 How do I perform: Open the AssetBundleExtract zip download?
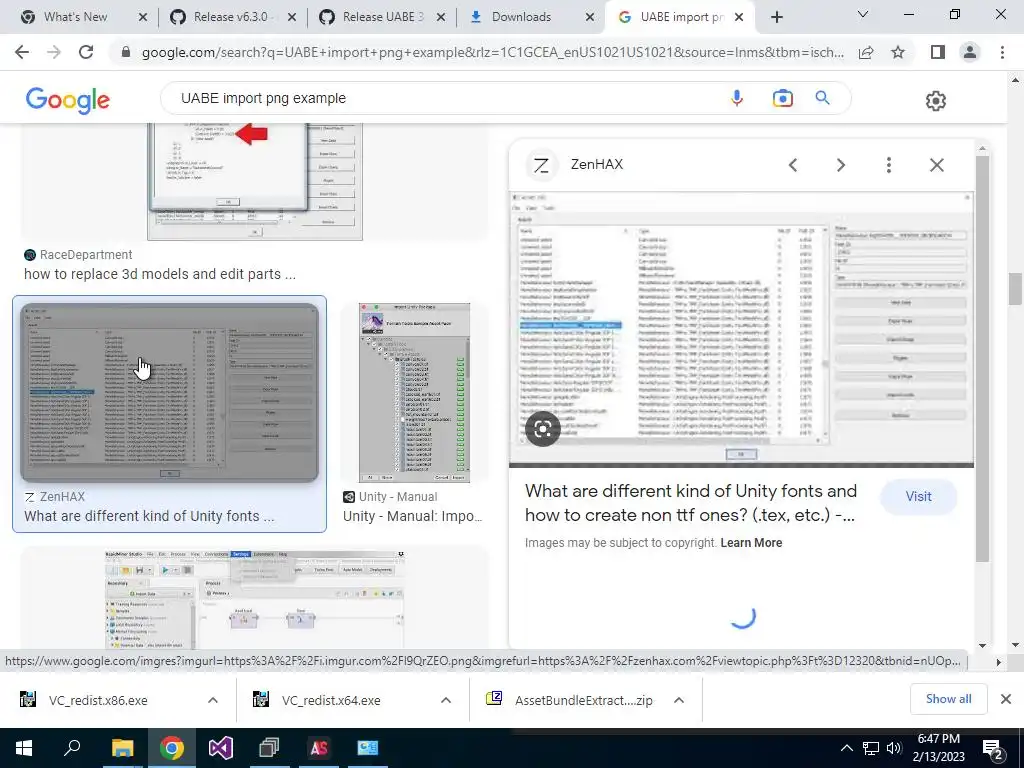pos(583,700)
